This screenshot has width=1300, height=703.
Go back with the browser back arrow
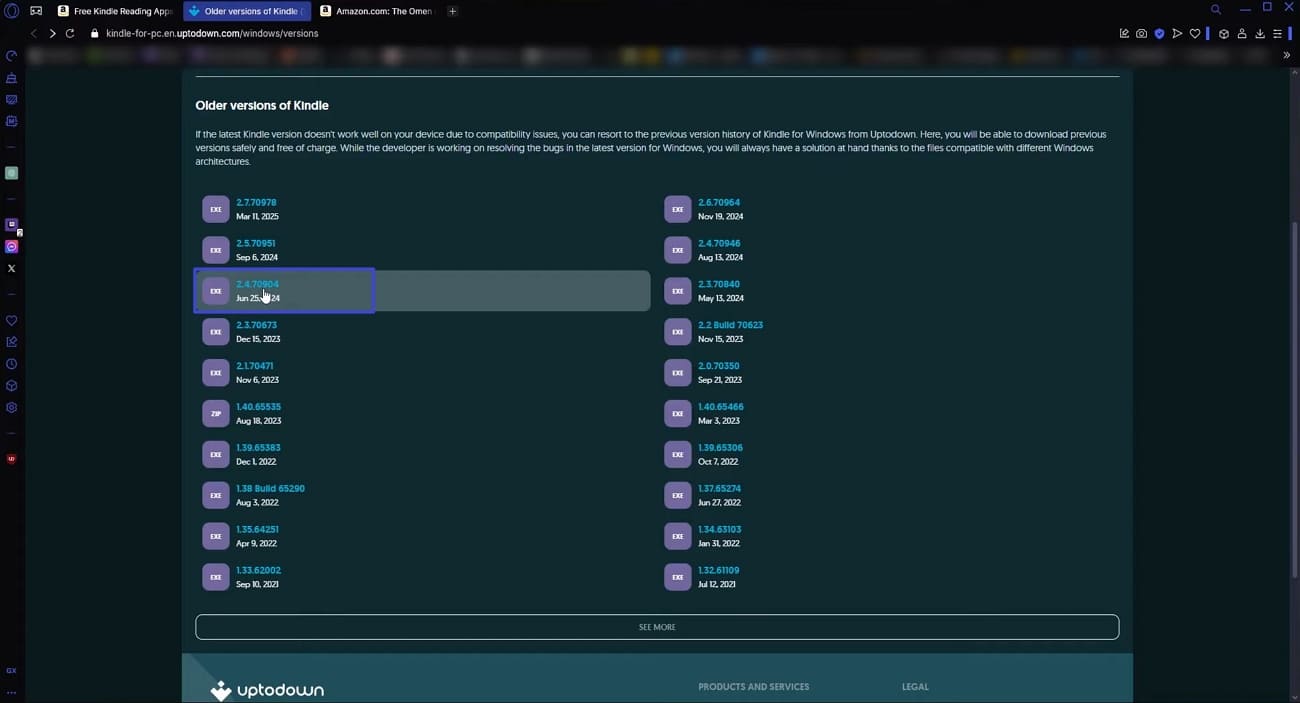(34, 33)
